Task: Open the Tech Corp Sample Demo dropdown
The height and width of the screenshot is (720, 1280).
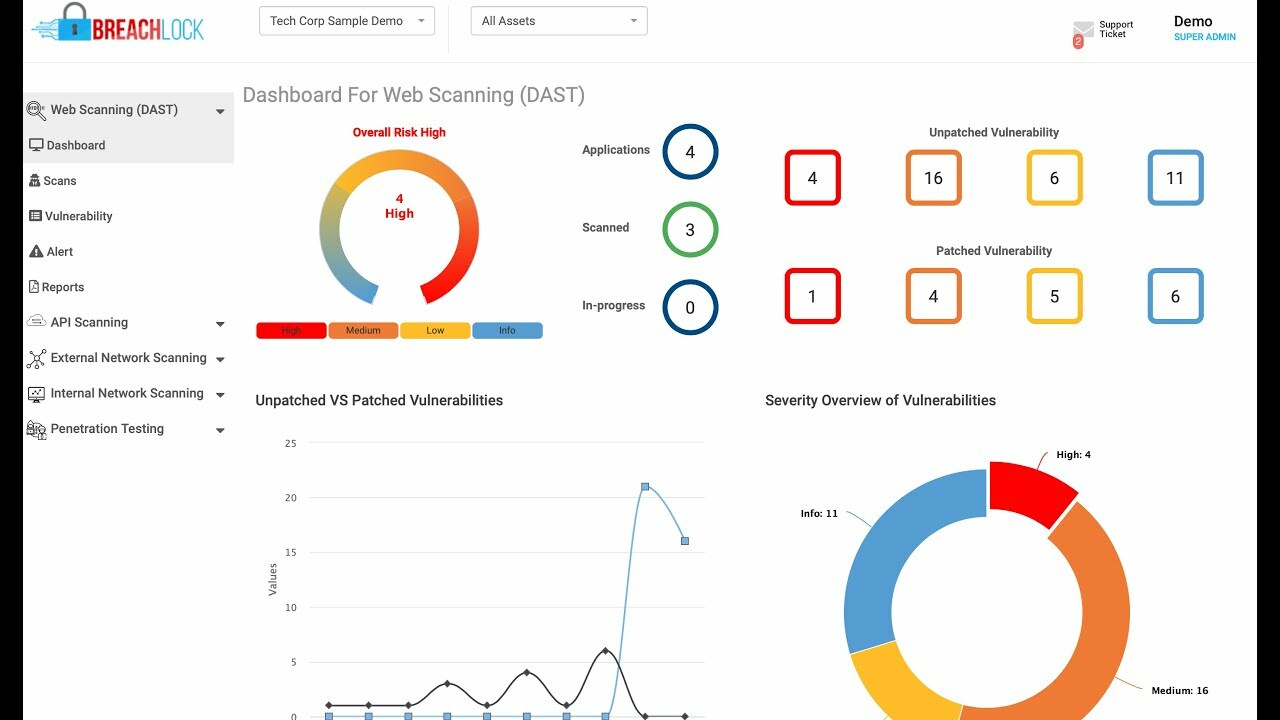Action: pyautogui.click(x=346, y=20)
